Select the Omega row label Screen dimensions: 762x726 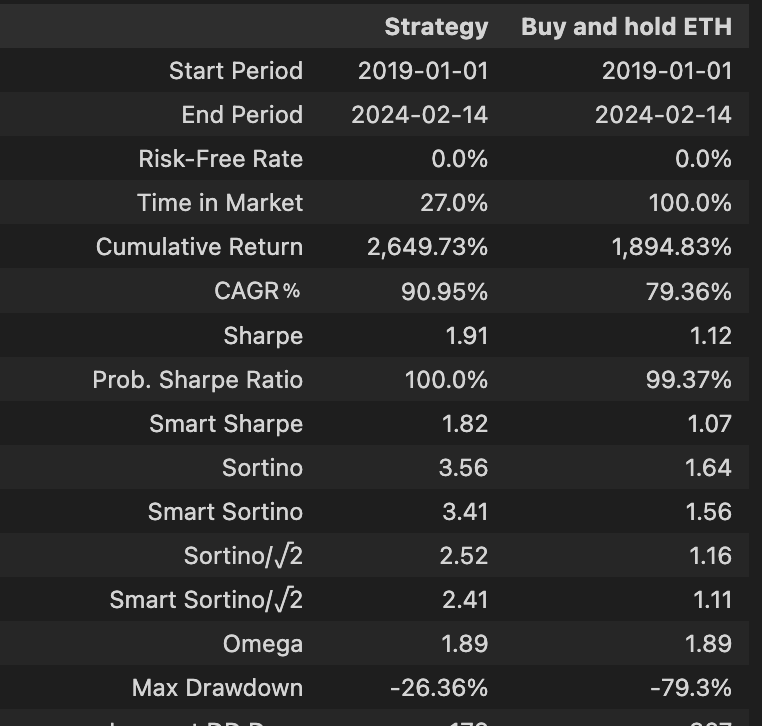262,644
